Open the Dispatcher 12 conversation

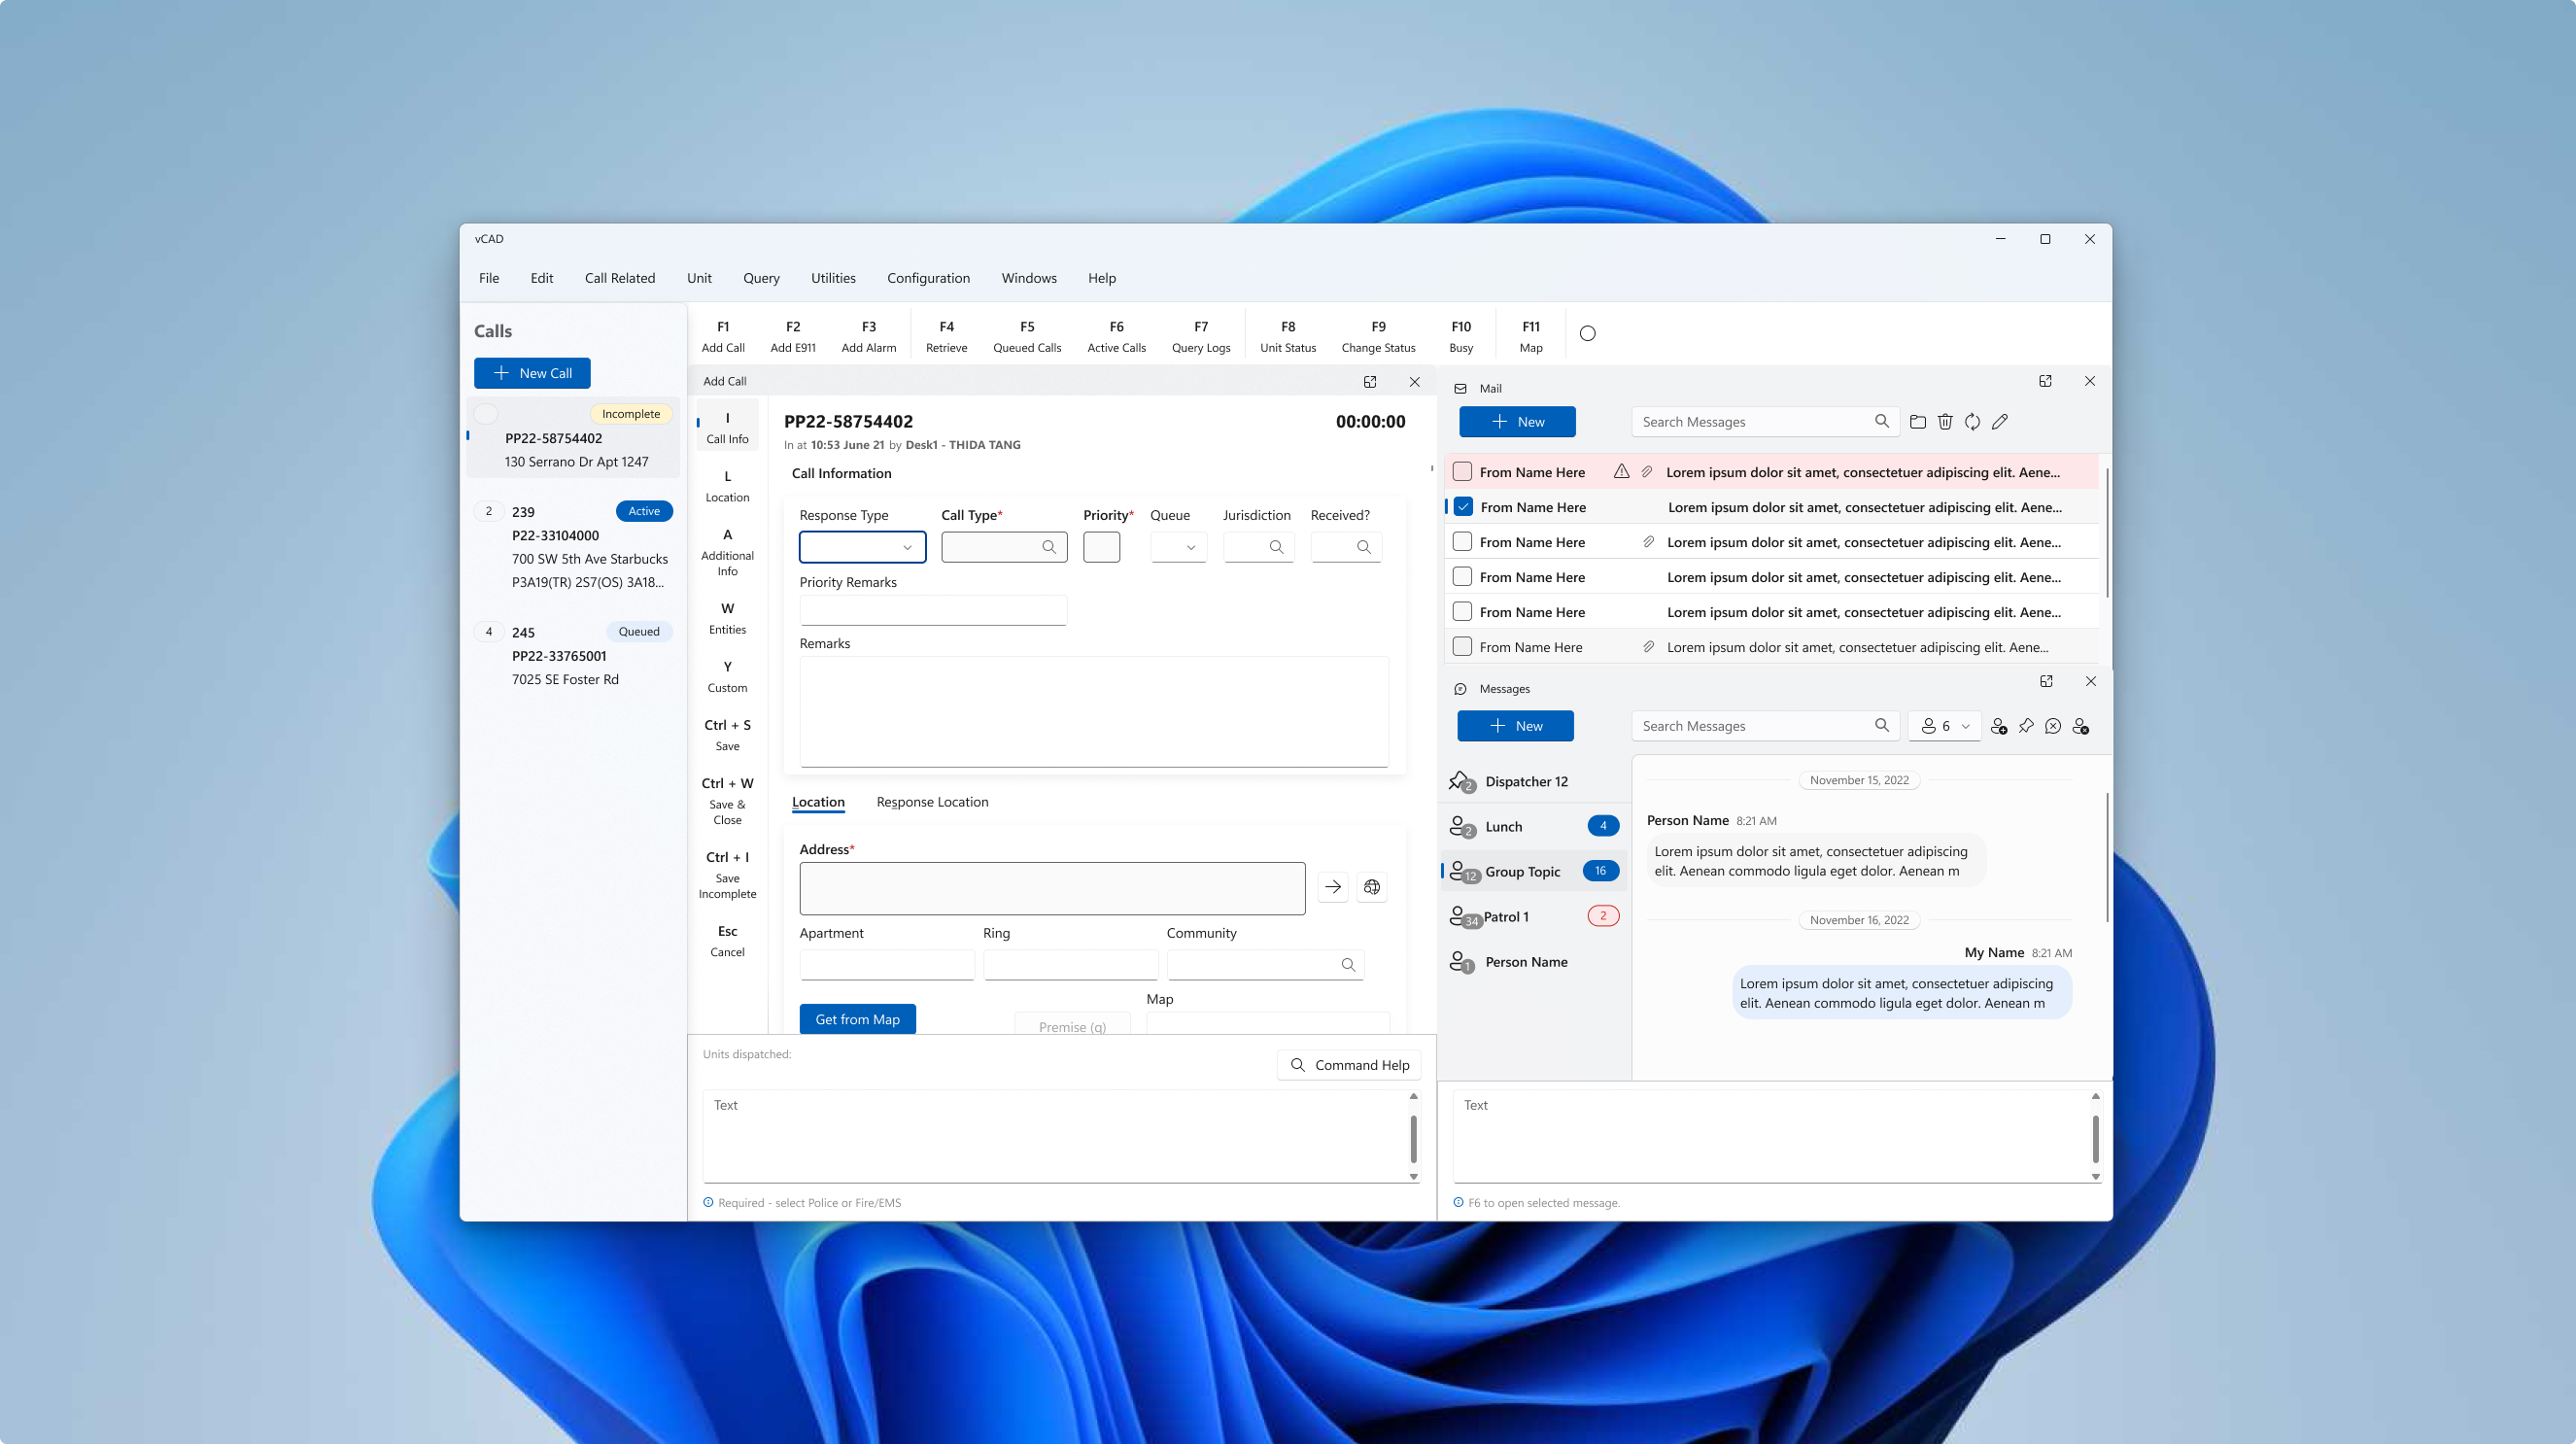coord(1533,781)
